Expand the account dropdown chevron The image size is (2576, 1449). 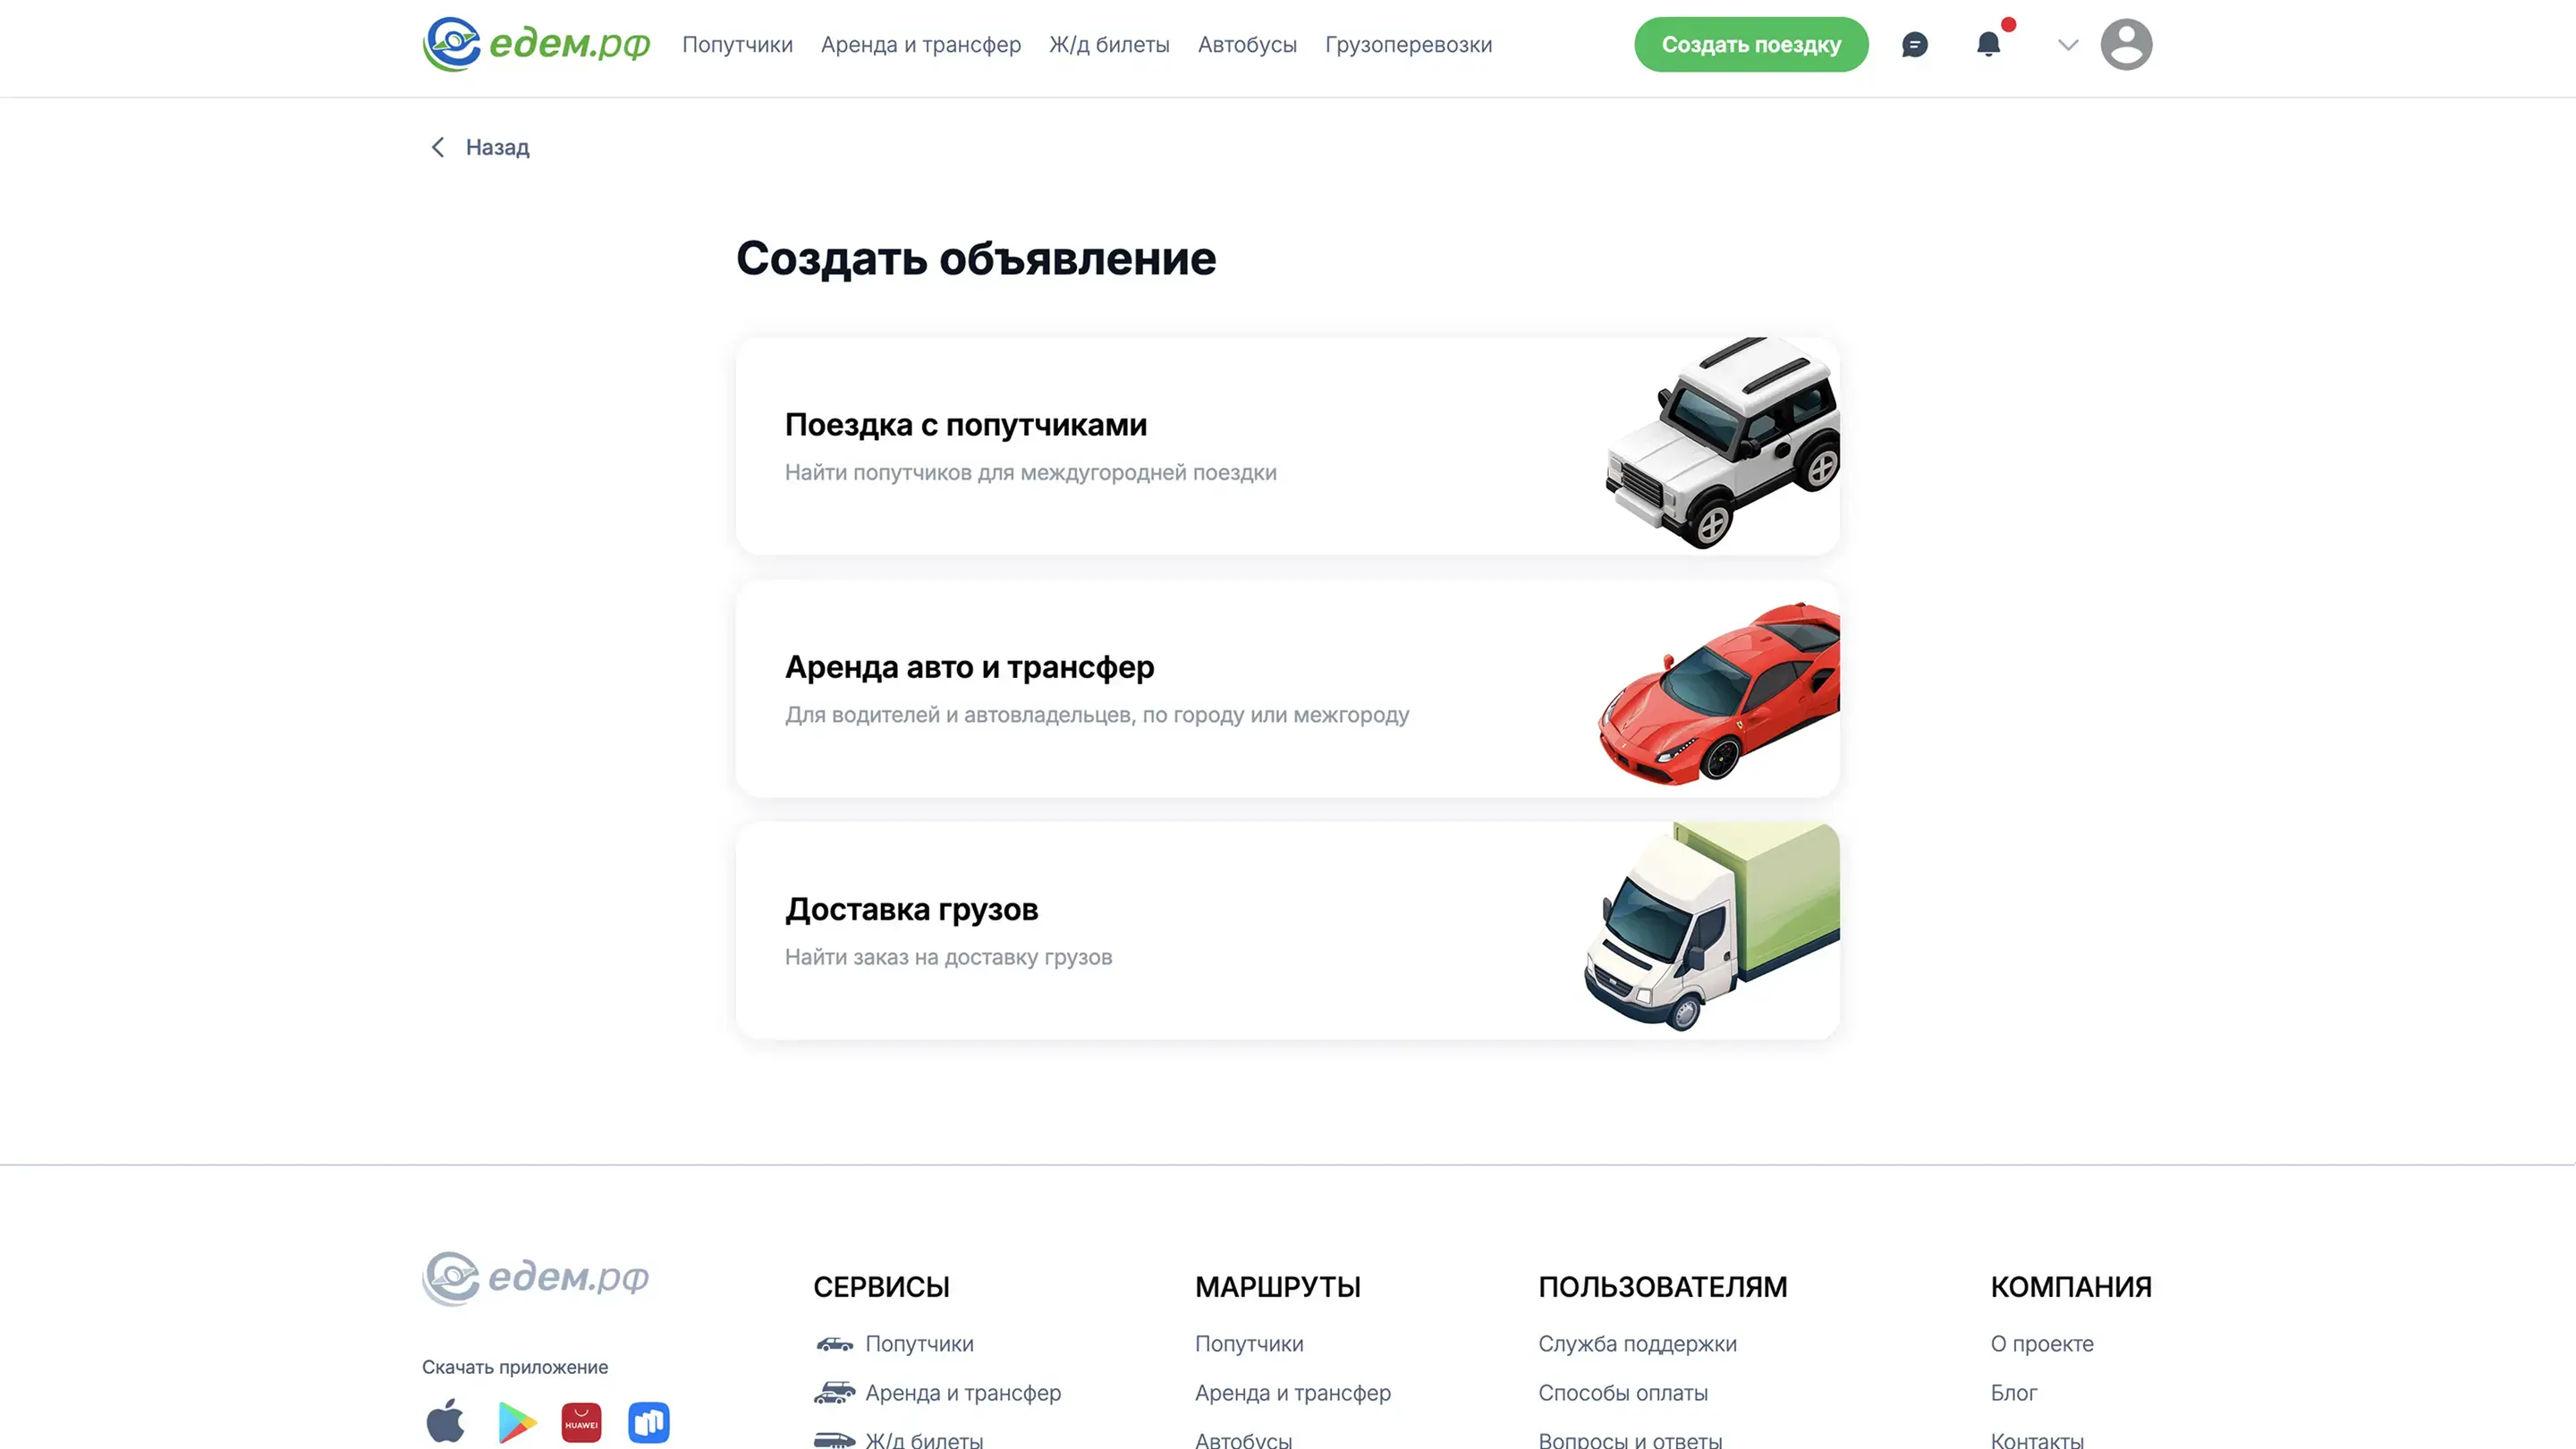tap(2068, 45)
